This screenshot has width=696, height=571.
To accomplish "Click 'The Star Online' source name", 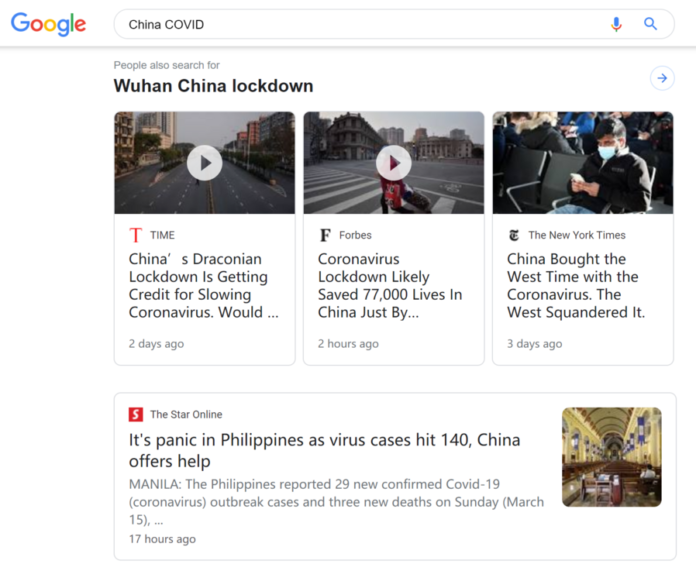I will pyautogui.click(x=186, y=414).
